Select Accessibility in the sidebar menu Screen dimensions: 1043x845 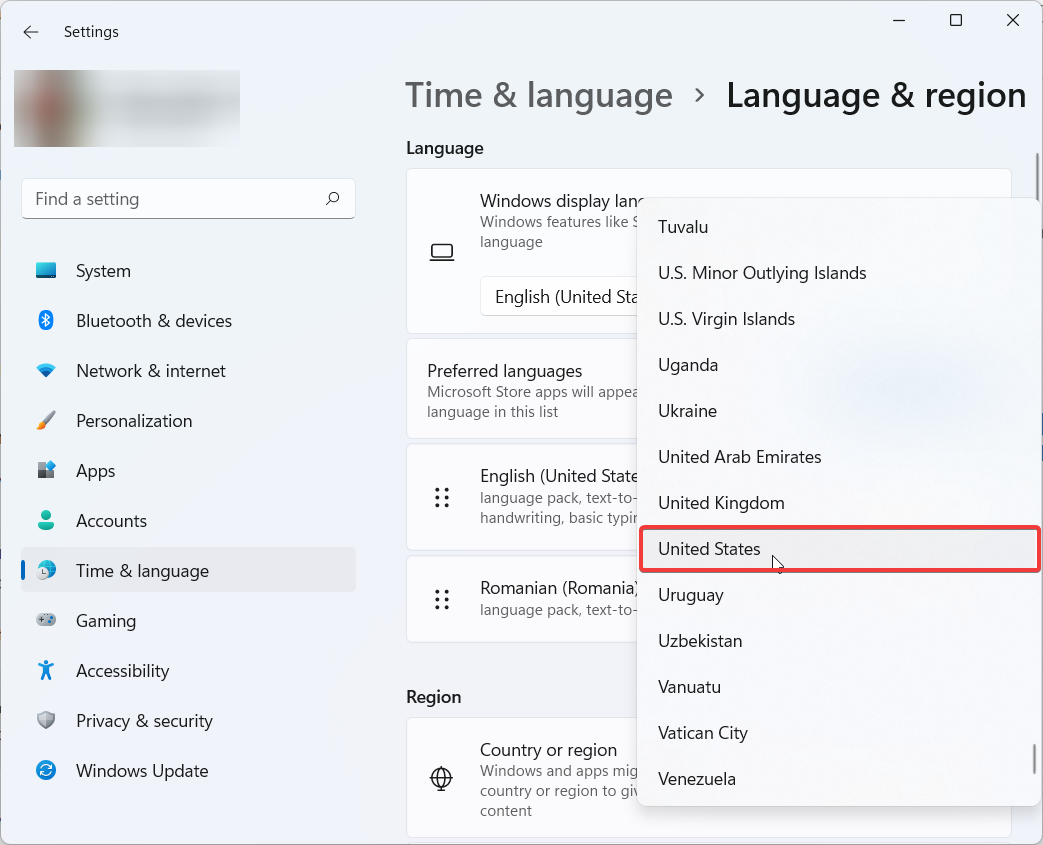[122, 671]
